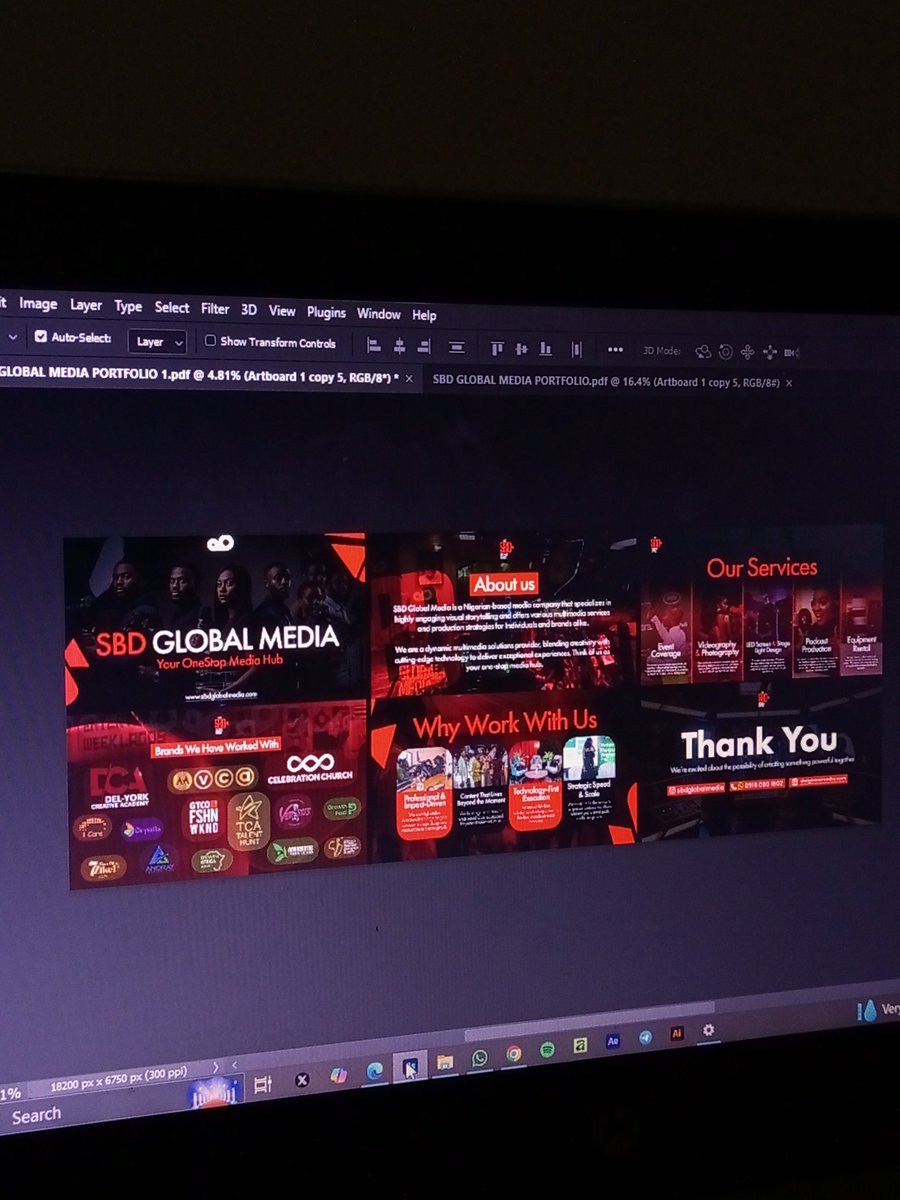Viewport: 900px width, 1200px height.
Task: Open the three-dots align options
Action: [x=615, y=349]
